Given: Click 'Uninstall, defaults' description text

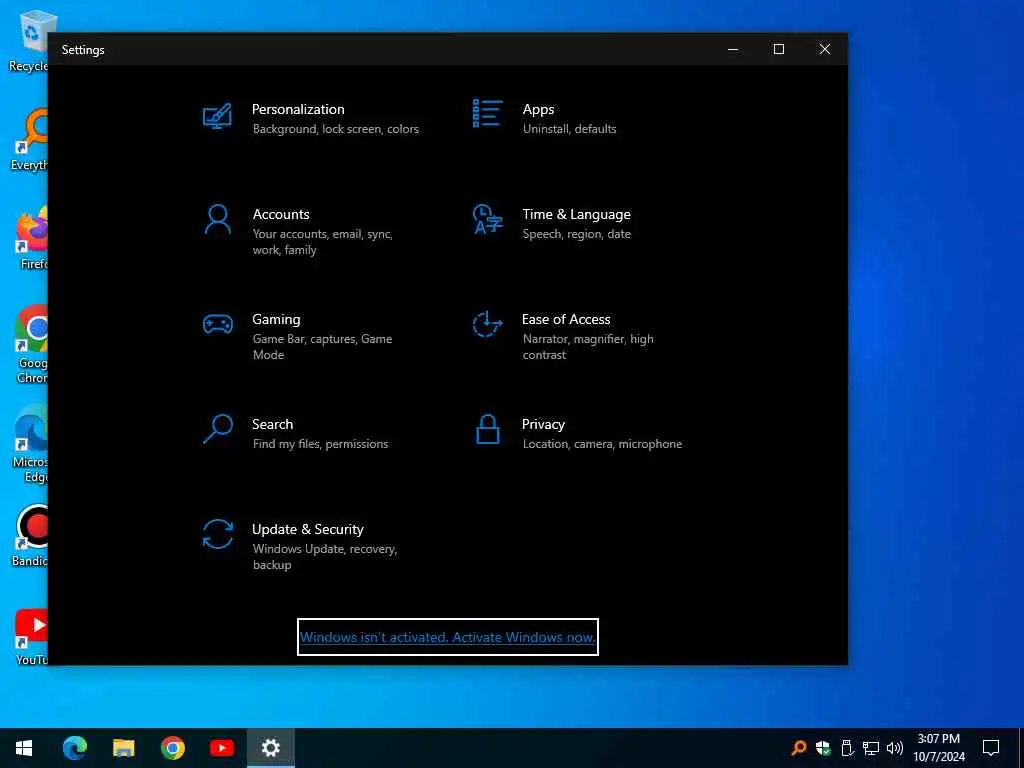Looking at the screenshot, I should pyautogui.click(x=569, y=129).
